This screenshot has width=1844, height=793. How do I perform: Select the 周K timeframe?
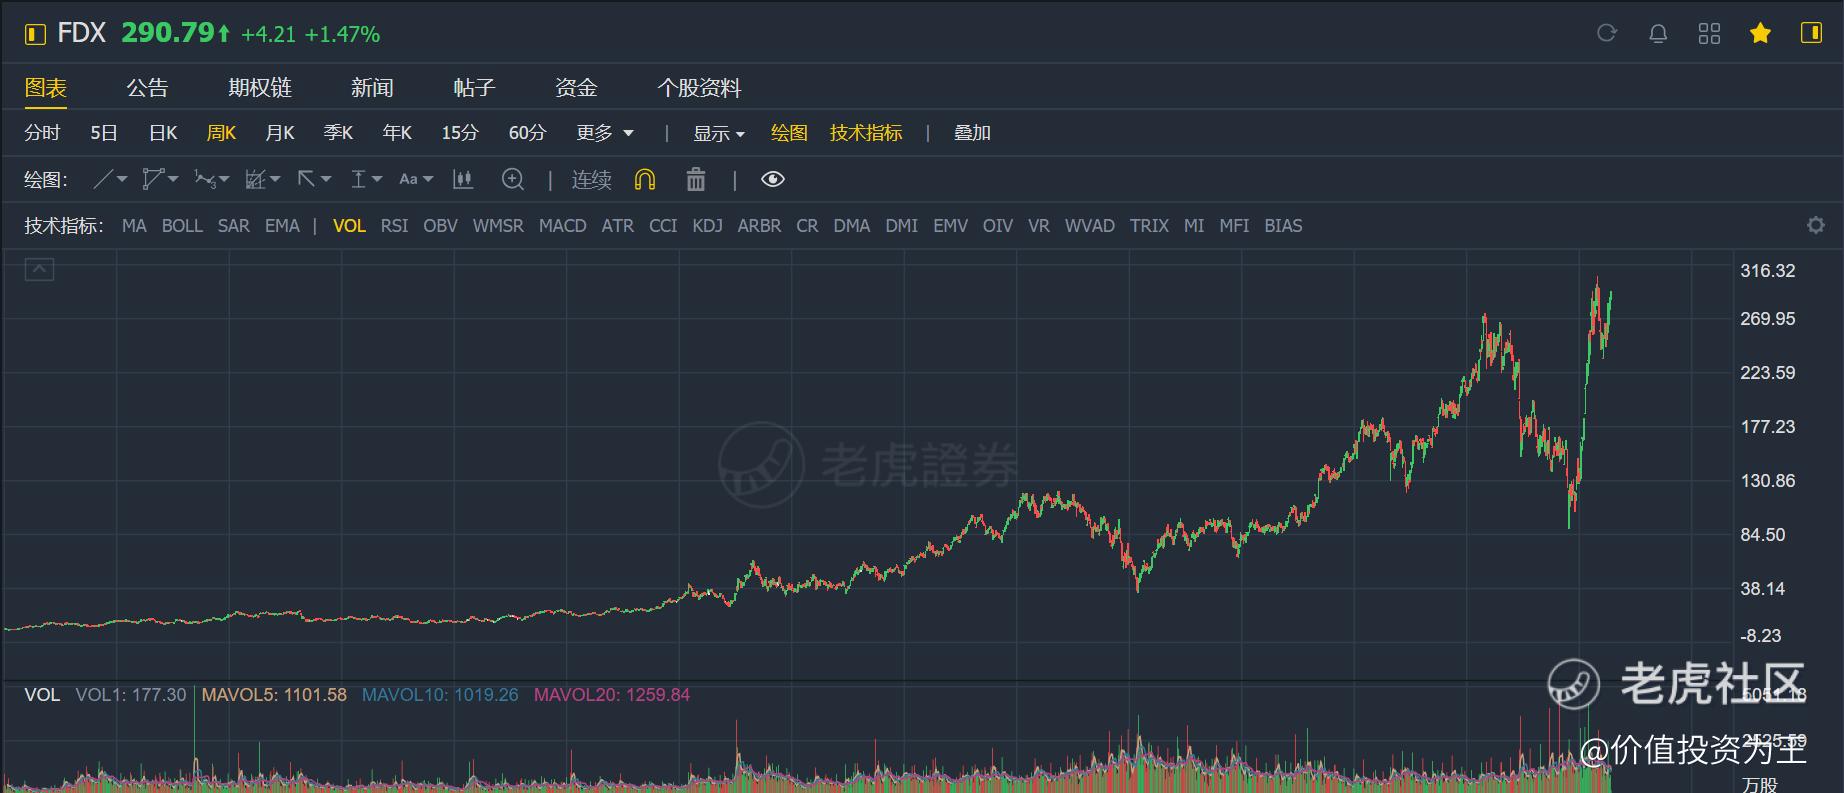coord(221,133)
